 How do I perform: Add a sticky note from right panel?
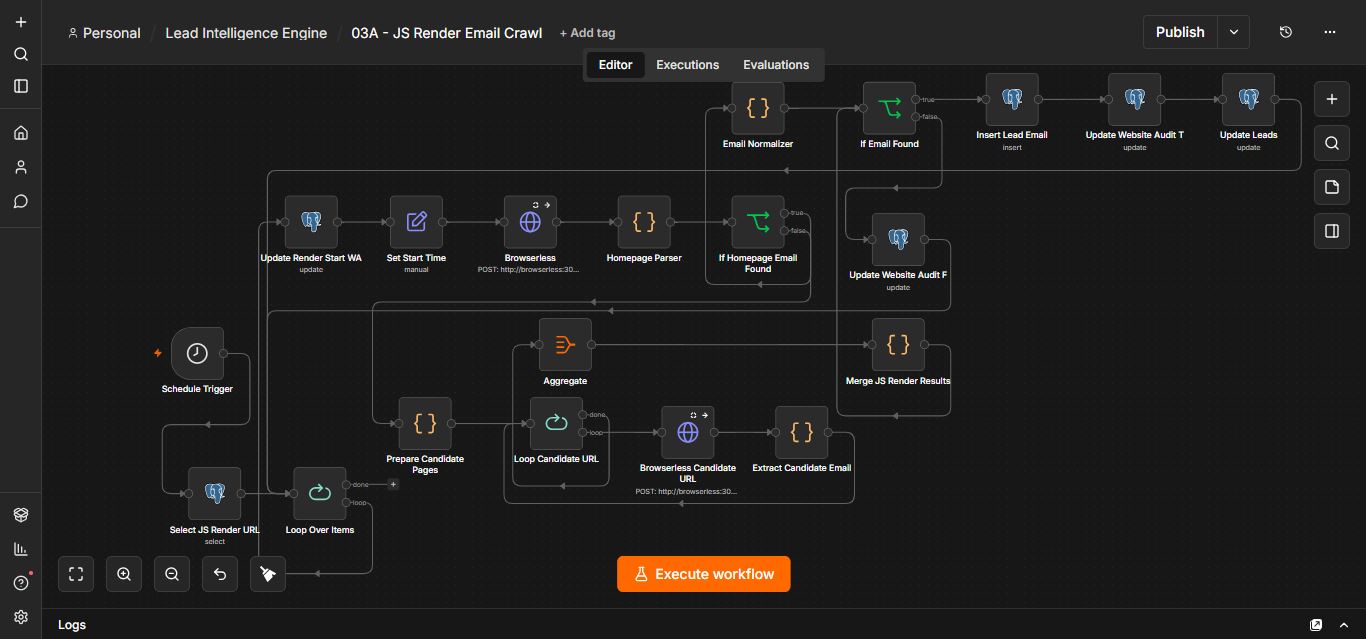(x=1331, y=187)
